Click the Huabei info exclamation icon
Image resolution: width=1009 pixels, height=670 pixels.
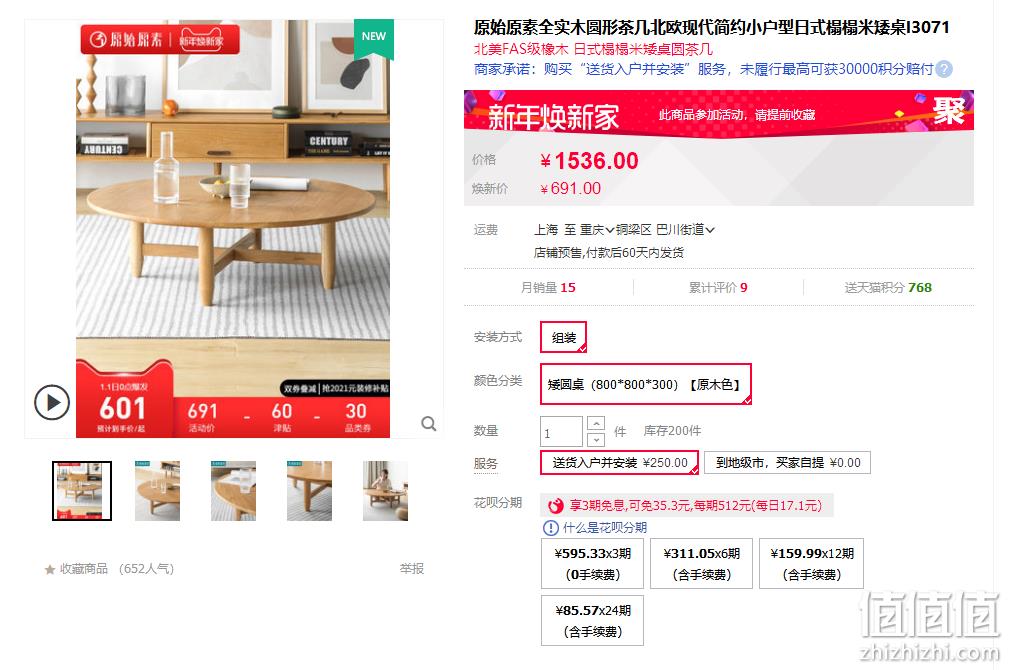[x=551, y=528]
